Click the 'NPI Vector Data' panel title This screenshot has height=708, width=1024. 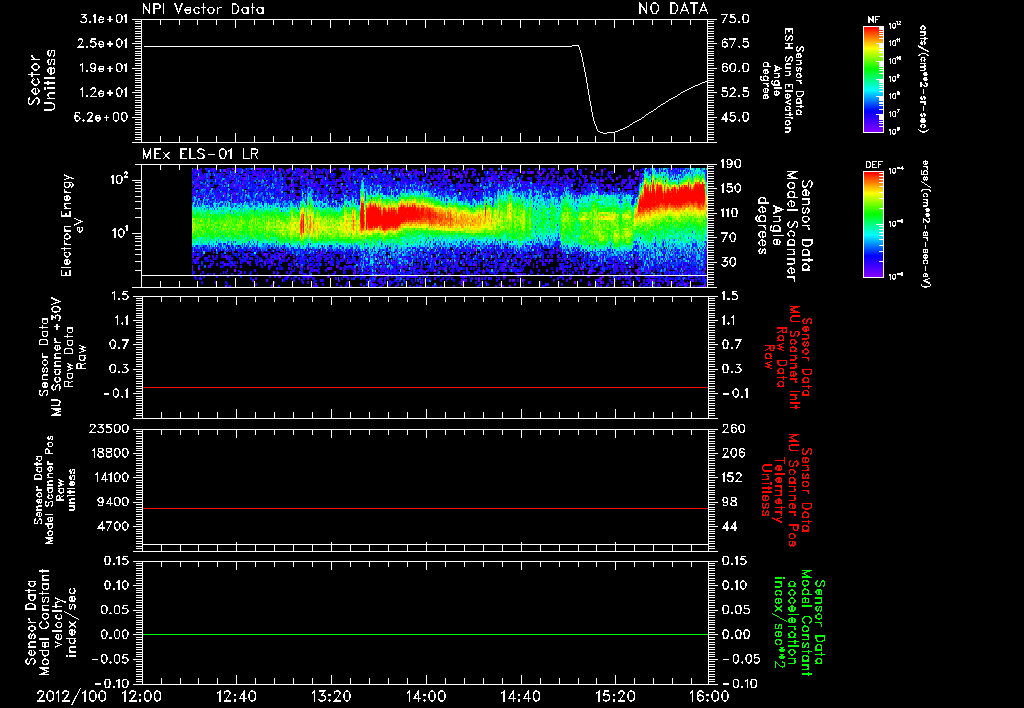(203, 9)
